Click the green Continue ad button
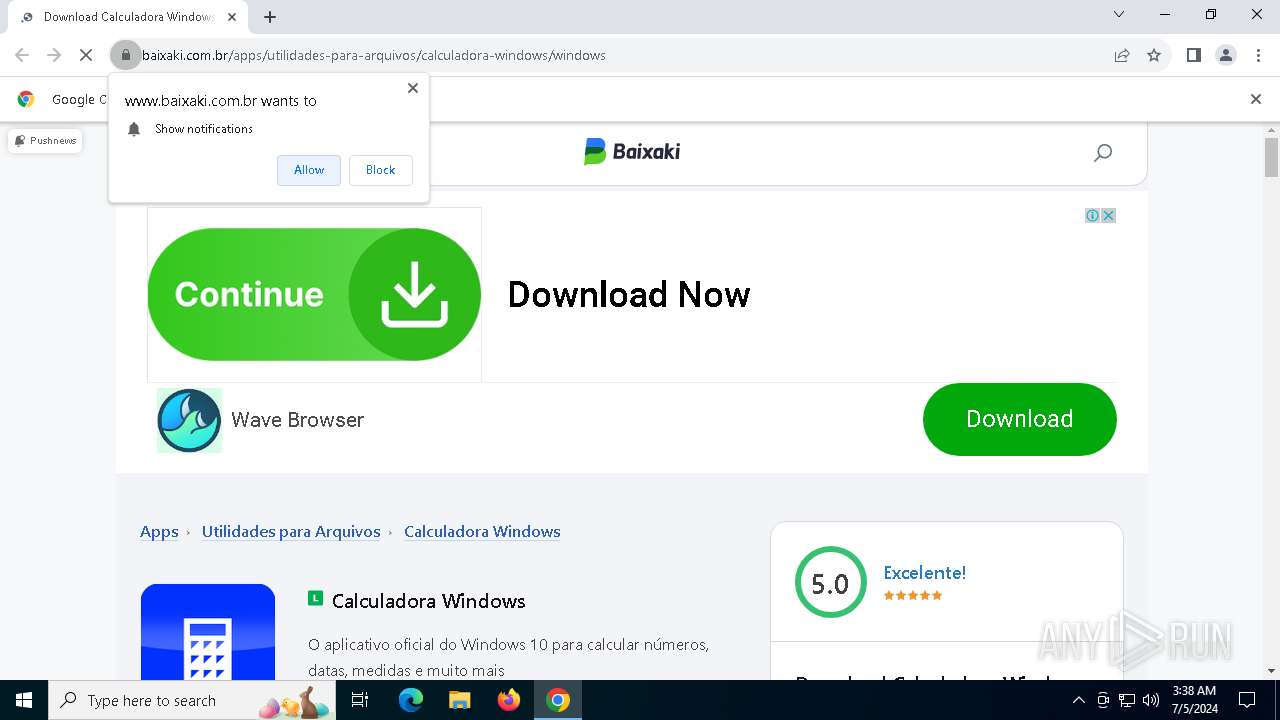The image size is (1280, 720). (x=314, y=294)
